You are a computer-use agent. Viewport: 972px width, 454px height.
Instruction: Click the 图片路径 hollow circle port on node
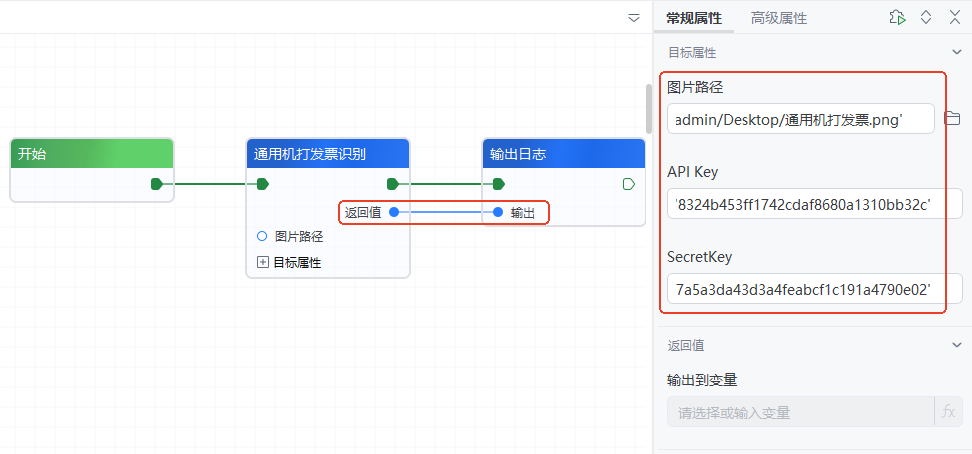pos(262,237)
